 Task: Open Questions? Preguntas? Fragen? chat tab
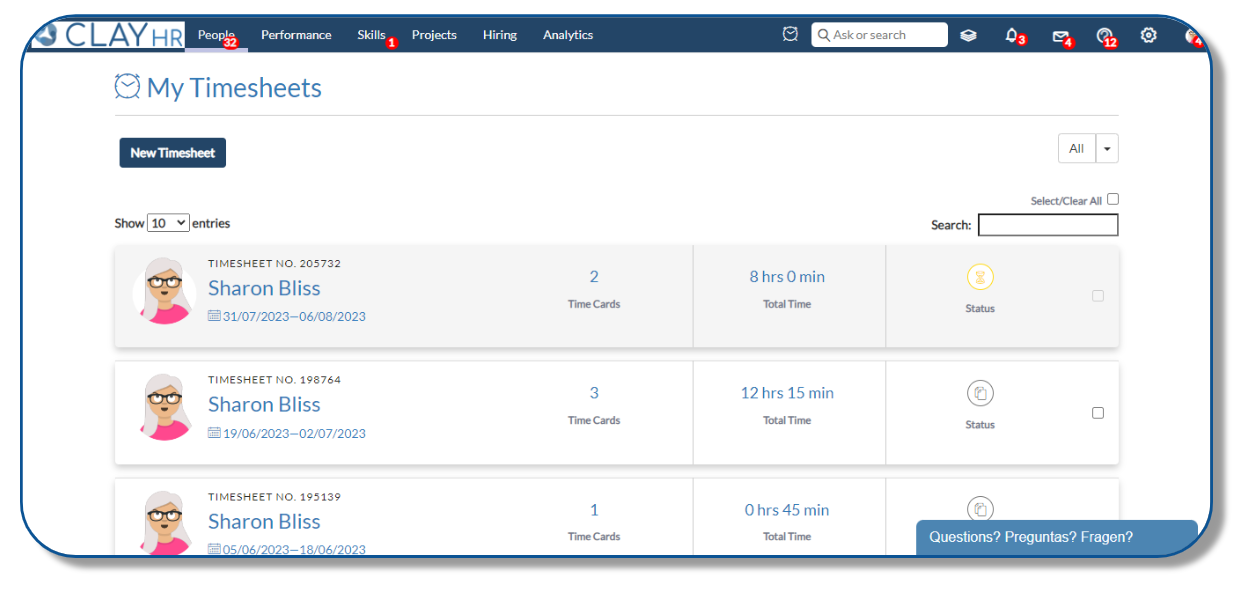click(x=1057, y=537)
